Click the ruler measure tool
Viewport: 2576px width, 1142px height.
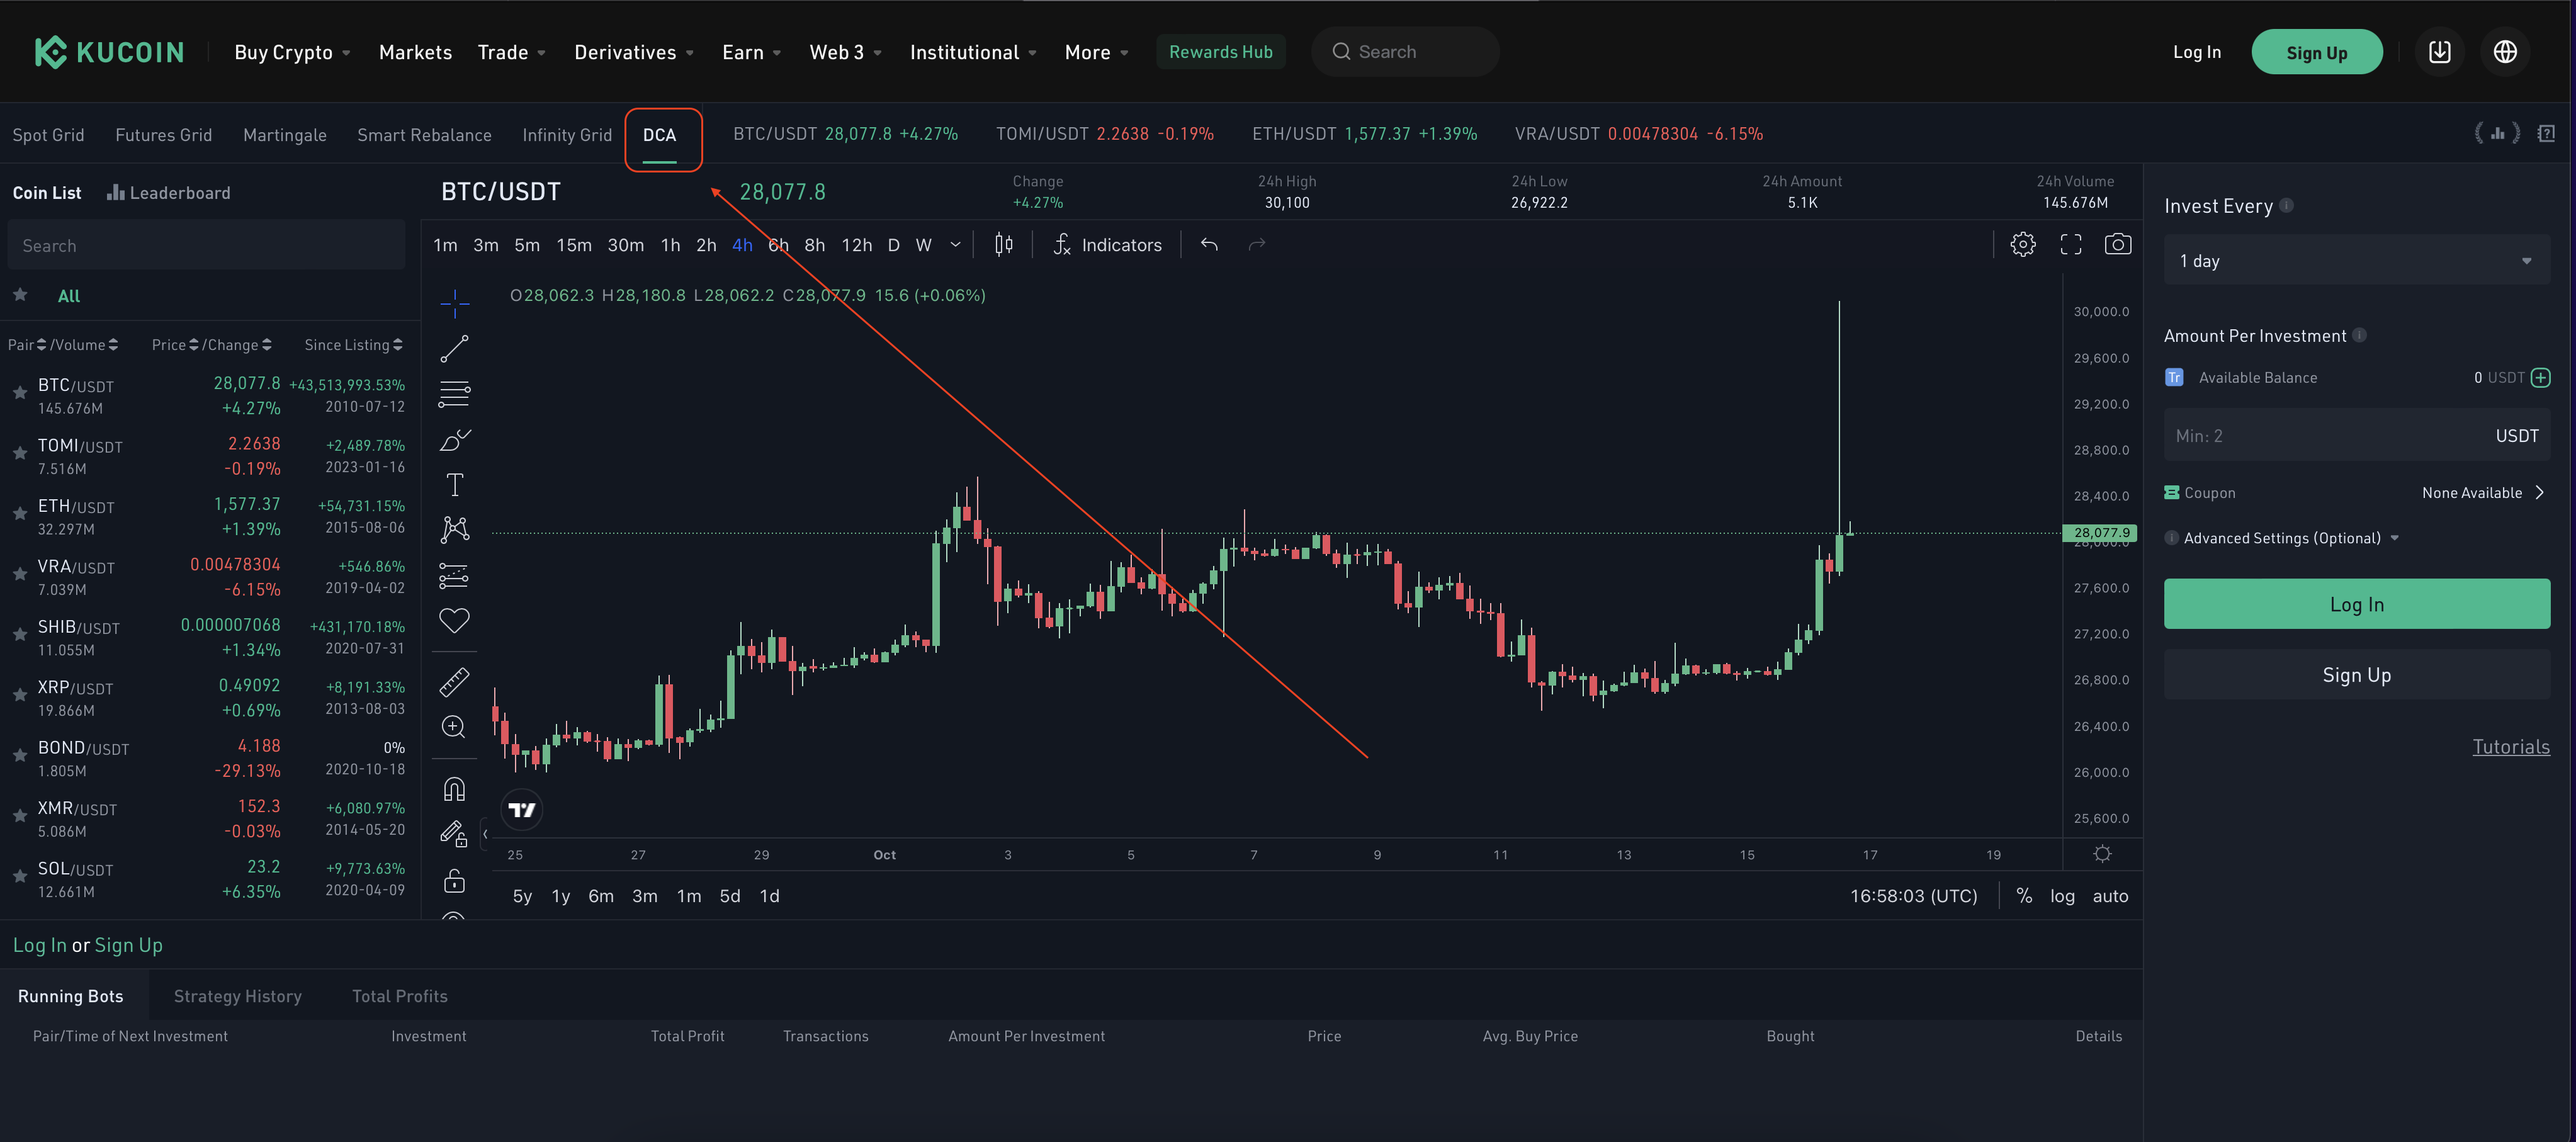point(454,682)
